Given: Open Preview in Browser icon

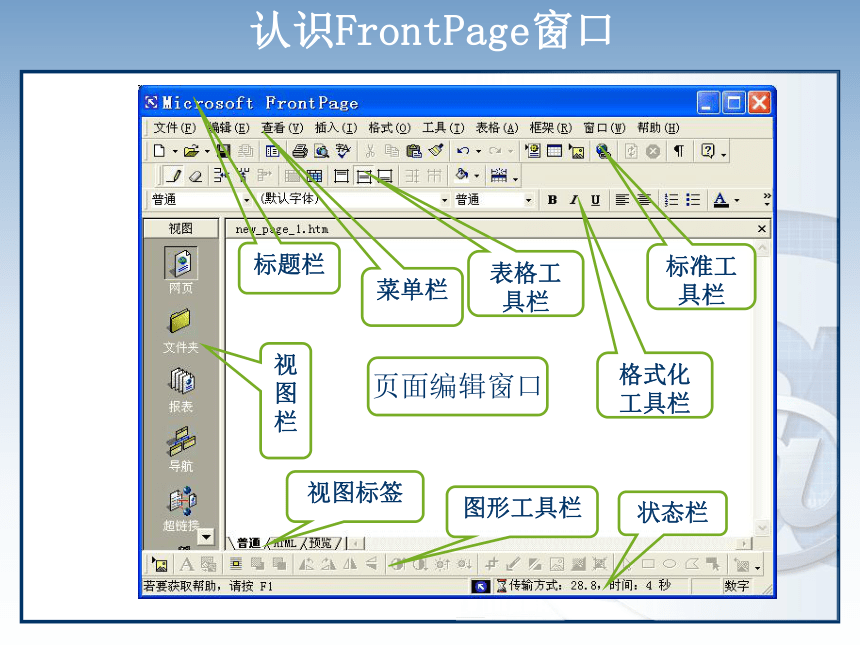Looking at the screenshot, I should point(321,151).
